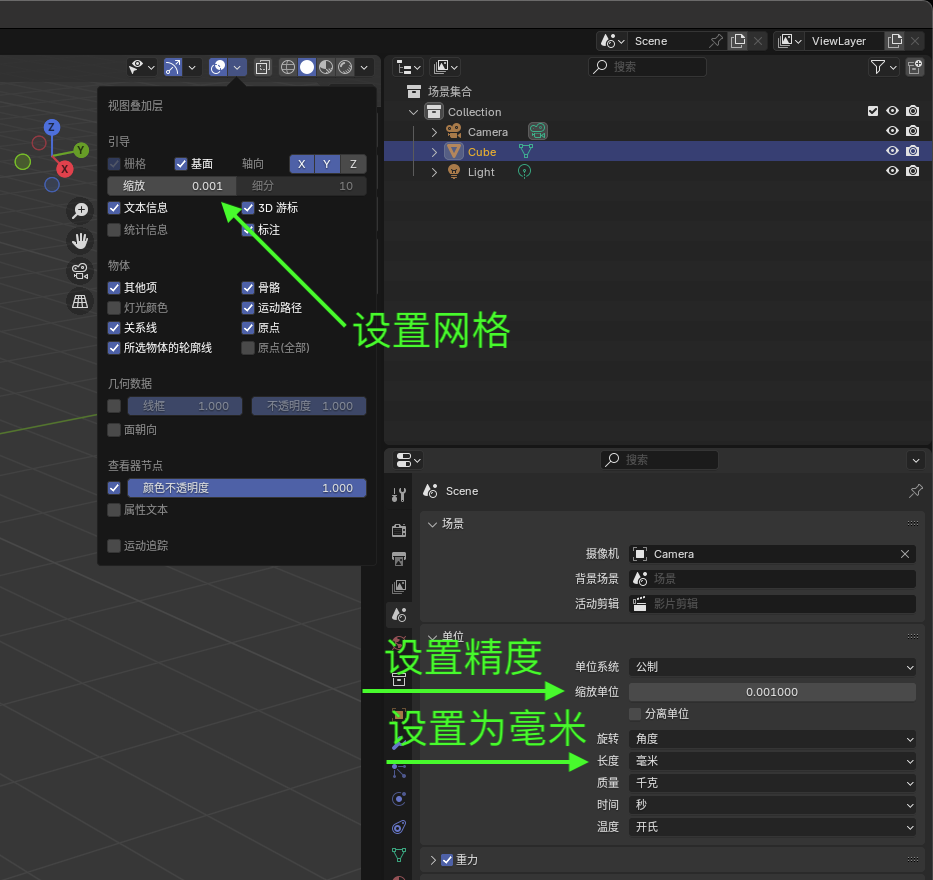Click the Camera object data icon

(x=538, y=131)
